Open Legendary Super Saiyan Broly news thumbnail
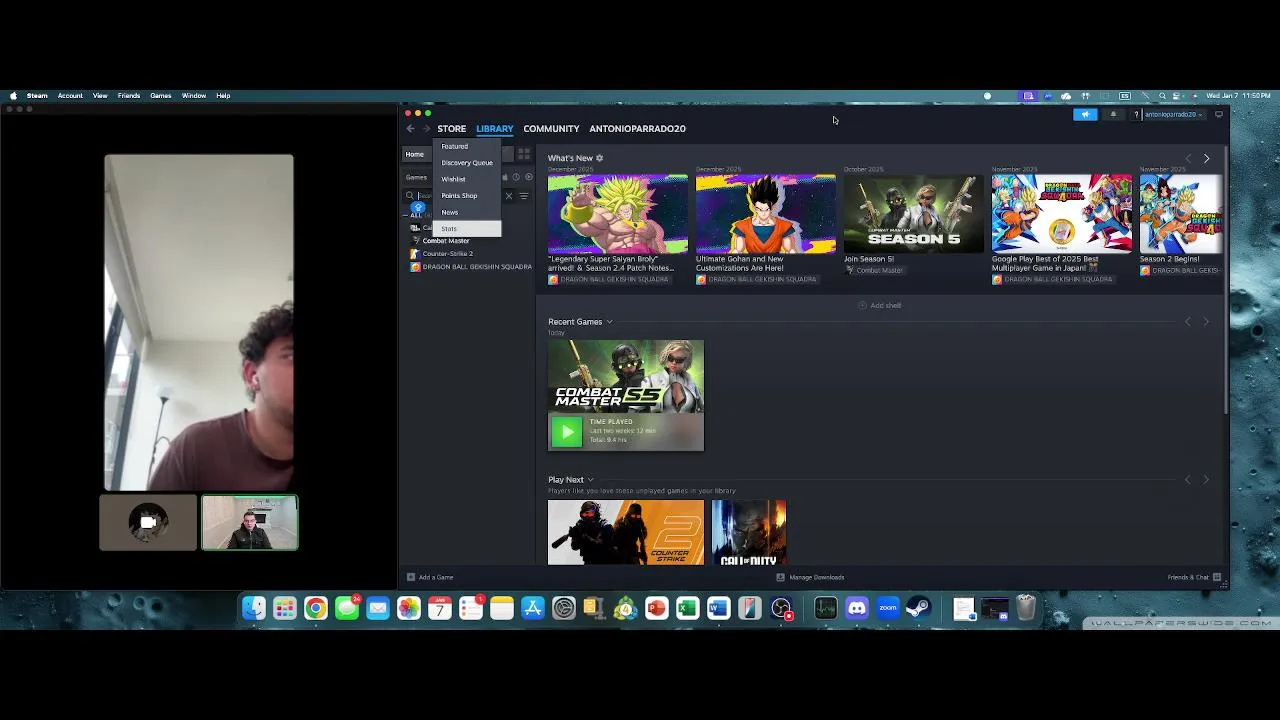The image size is (1280, 720). tap(618, 214)
